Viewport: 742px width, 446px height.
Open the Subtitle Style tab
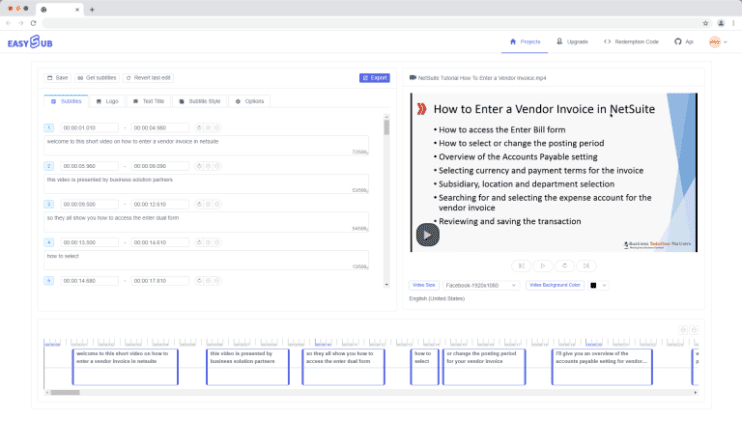click(200, 101)
